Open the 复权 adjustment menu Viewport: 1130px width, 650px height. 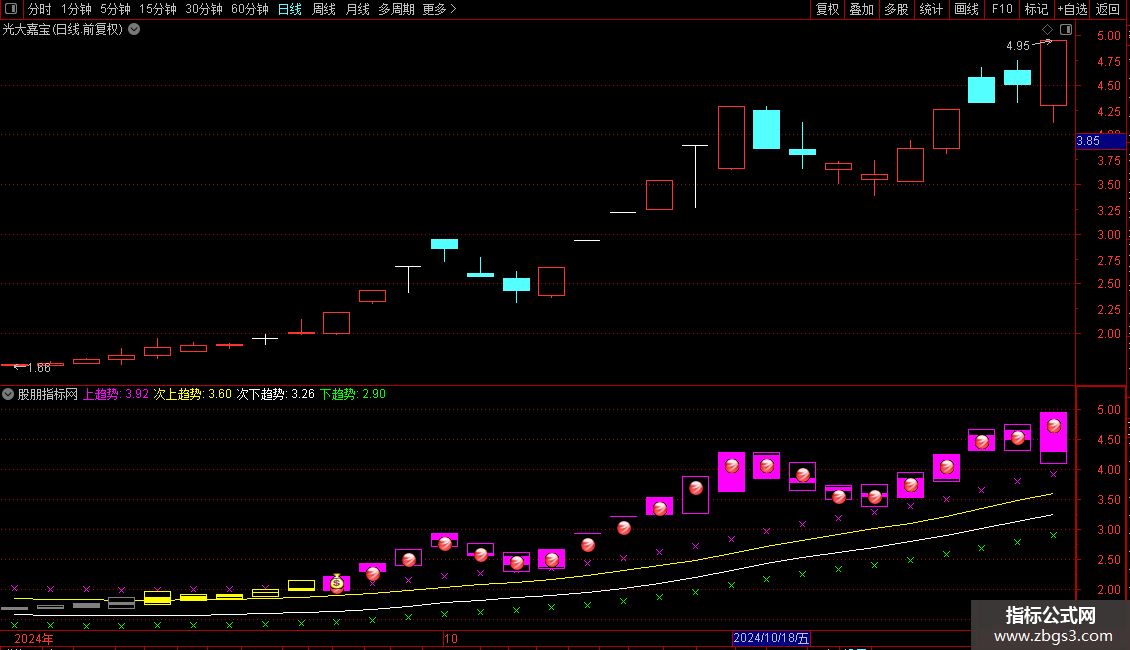pyautogui.click(x=827, y=9)
